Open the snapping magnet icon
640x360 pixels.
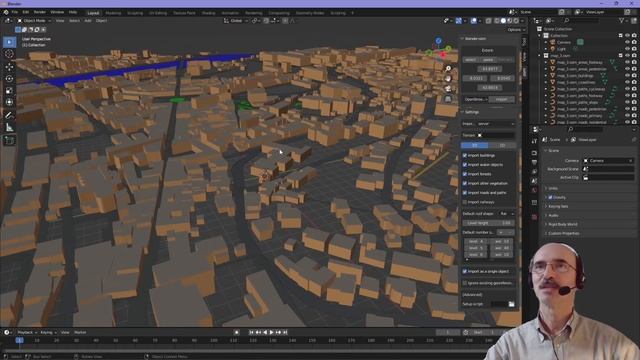(266, 20)
